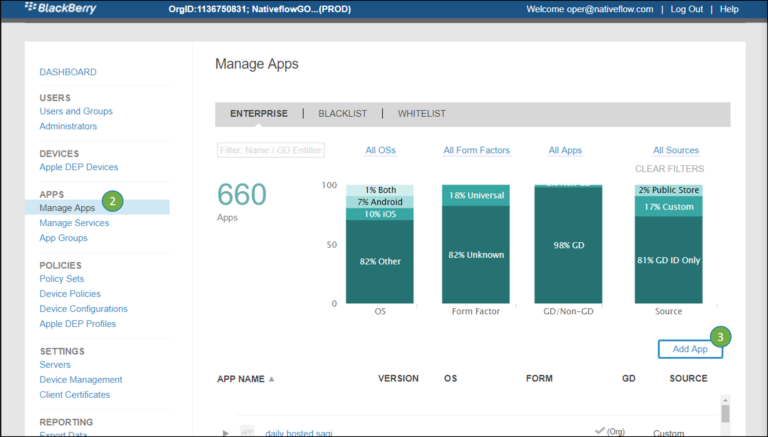Select 1% Both bar segment
The height and width of the screenshot is (437, 768).
380,190
